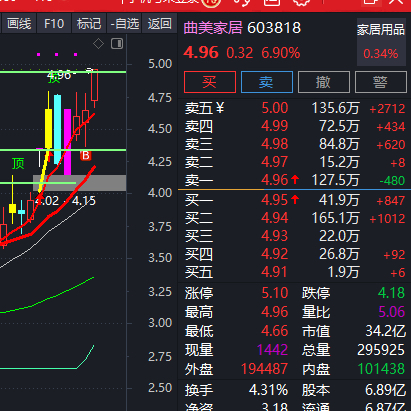Click the diamond marker icon above chart

point(98,44)
